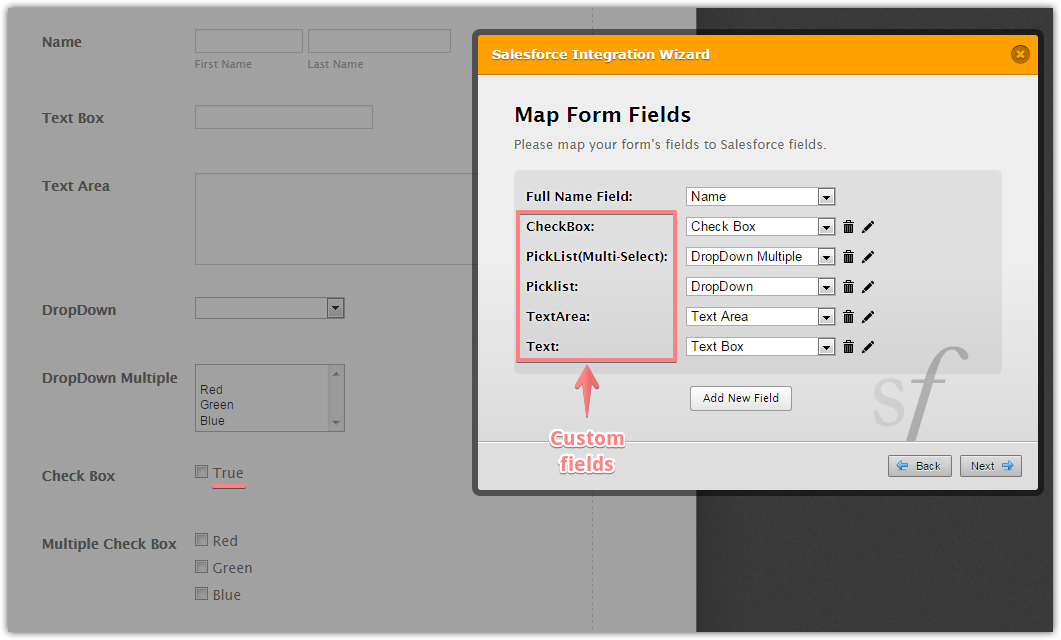Enable the Green multiple check box
The height and width of the screenshot is (640, 1061).
(202, 567)
